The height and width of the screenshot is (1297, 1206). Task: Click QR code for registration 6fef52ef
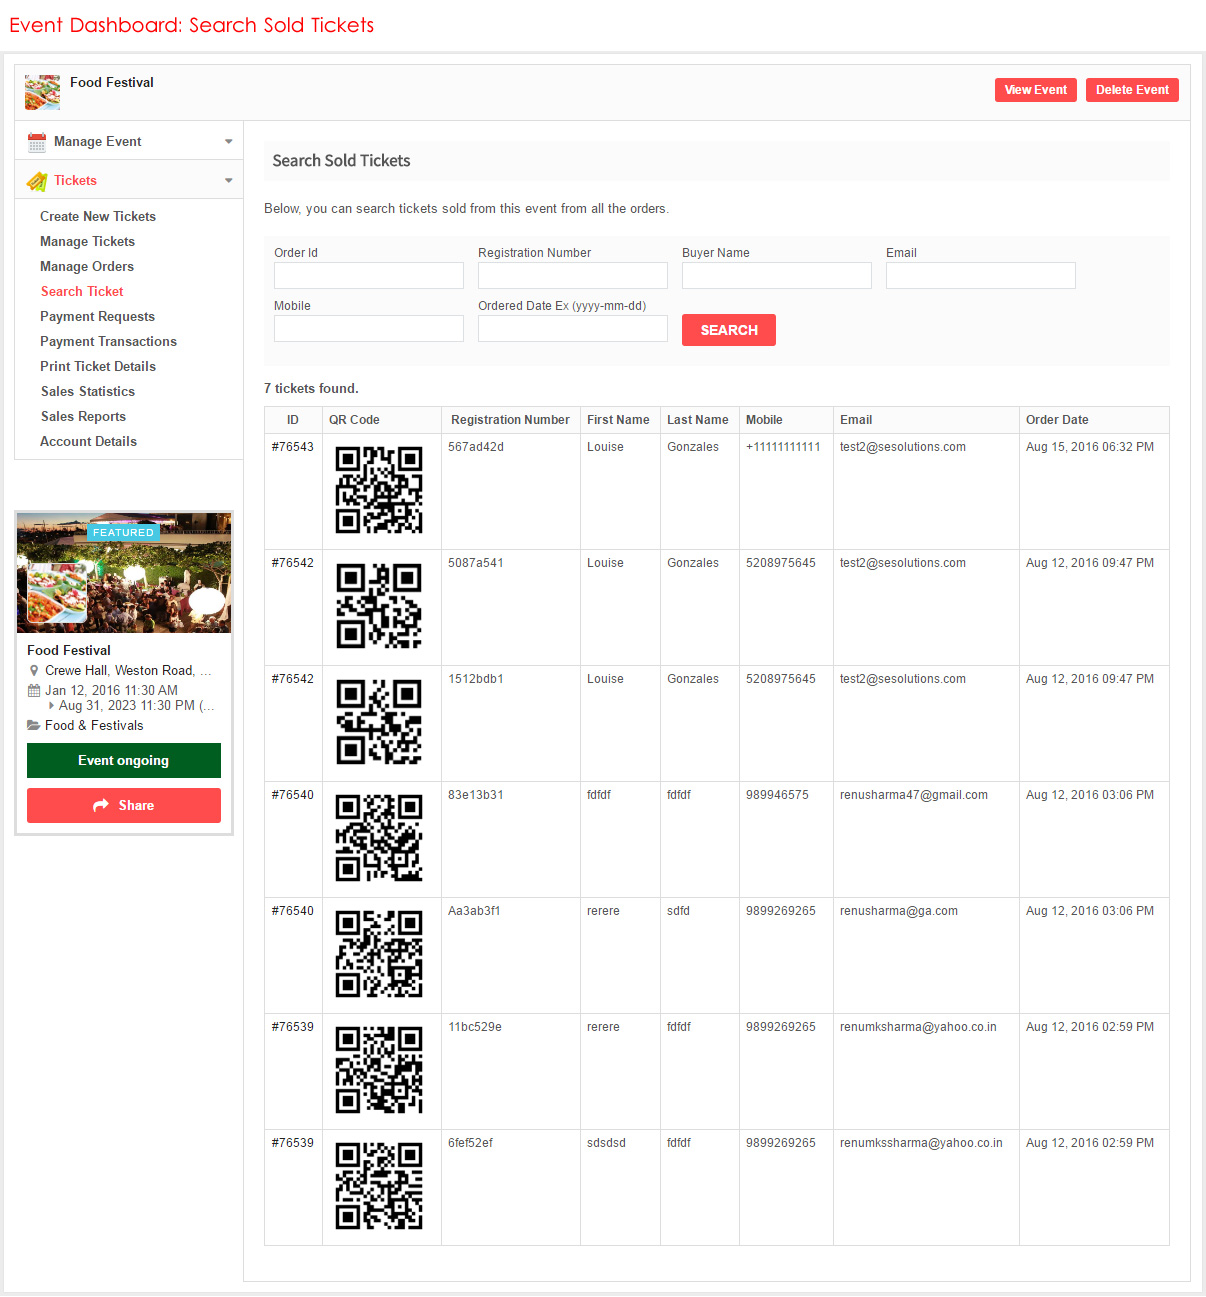click(x=379, y=1186)
